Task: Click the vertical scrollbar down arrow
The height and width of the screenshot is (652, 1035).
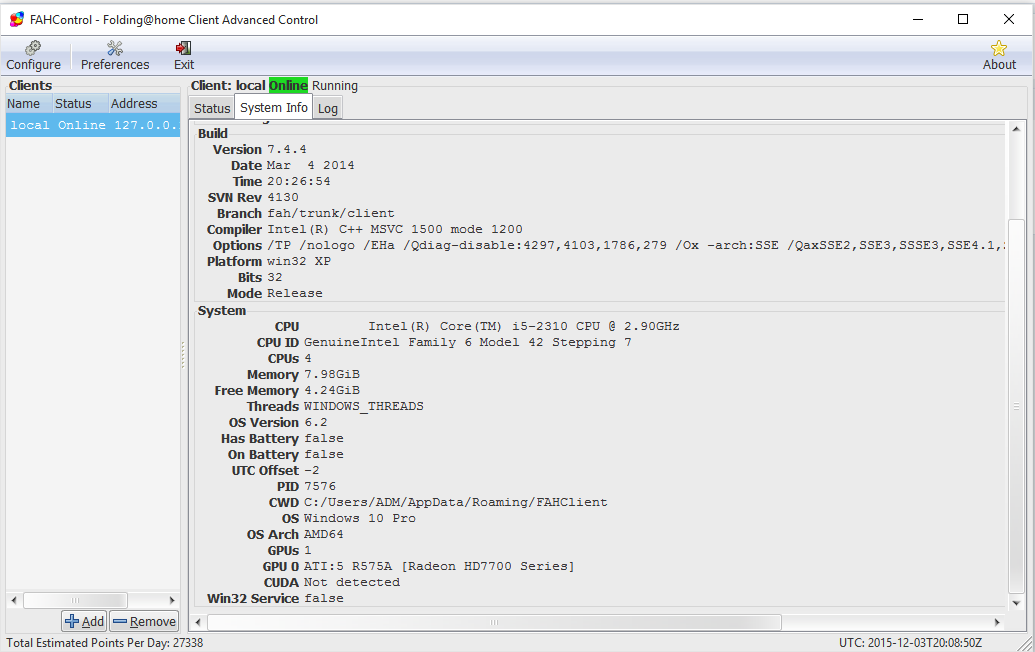Action: click(1016, 603)
